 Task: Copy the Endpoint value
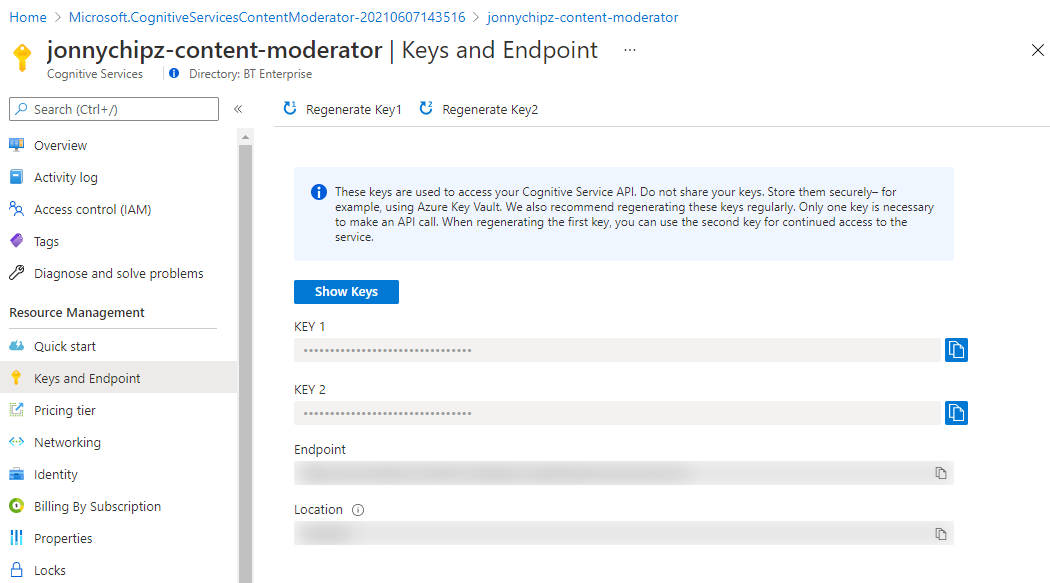[x=940, y=473]
